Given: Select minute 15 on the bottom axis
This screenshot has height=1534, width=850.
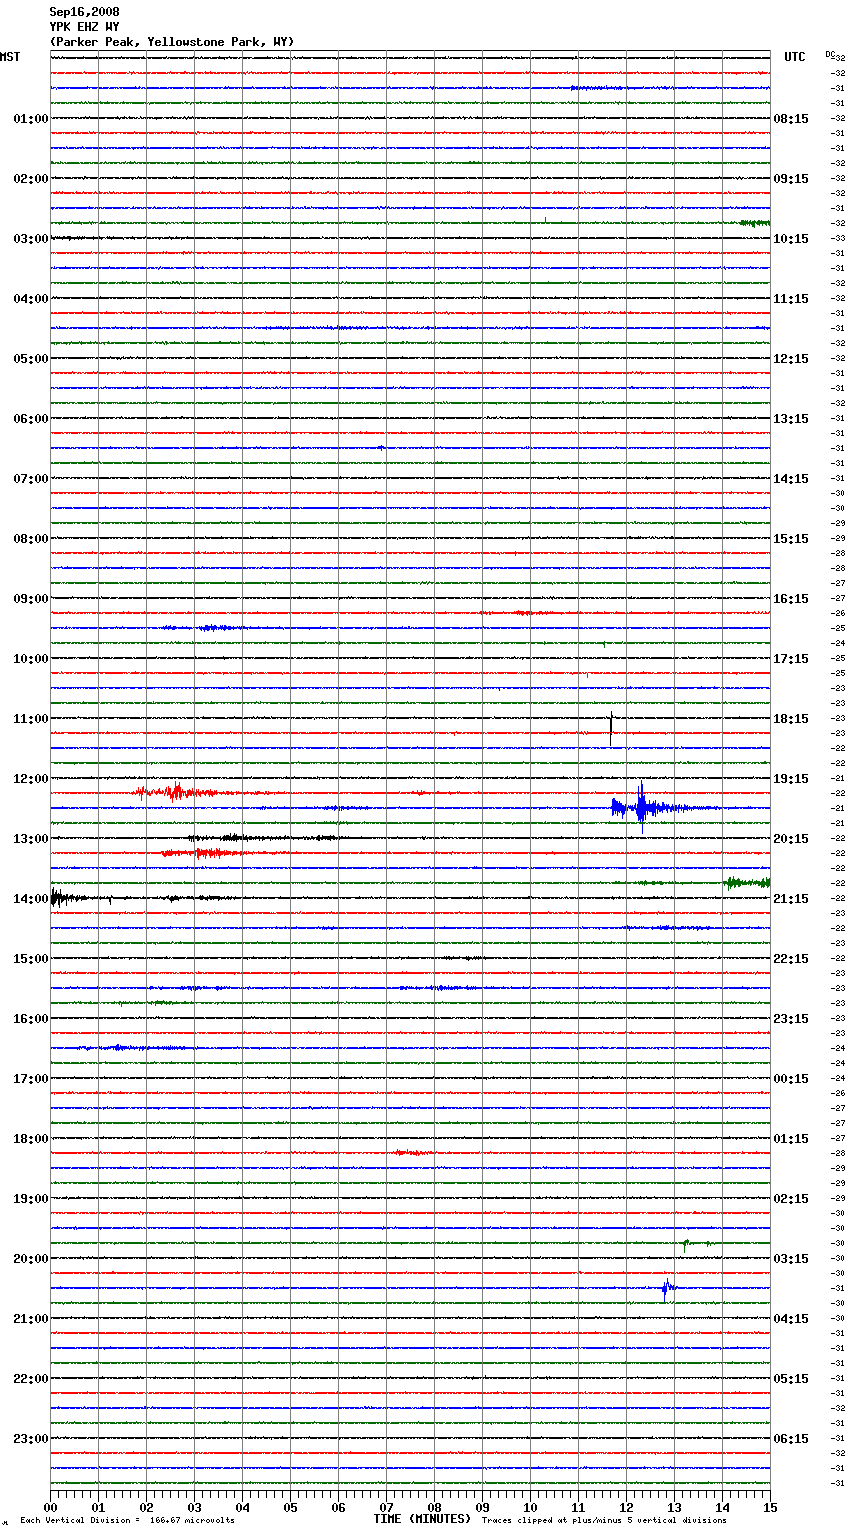Looking at the screenshot, I should coord(770,1507).
